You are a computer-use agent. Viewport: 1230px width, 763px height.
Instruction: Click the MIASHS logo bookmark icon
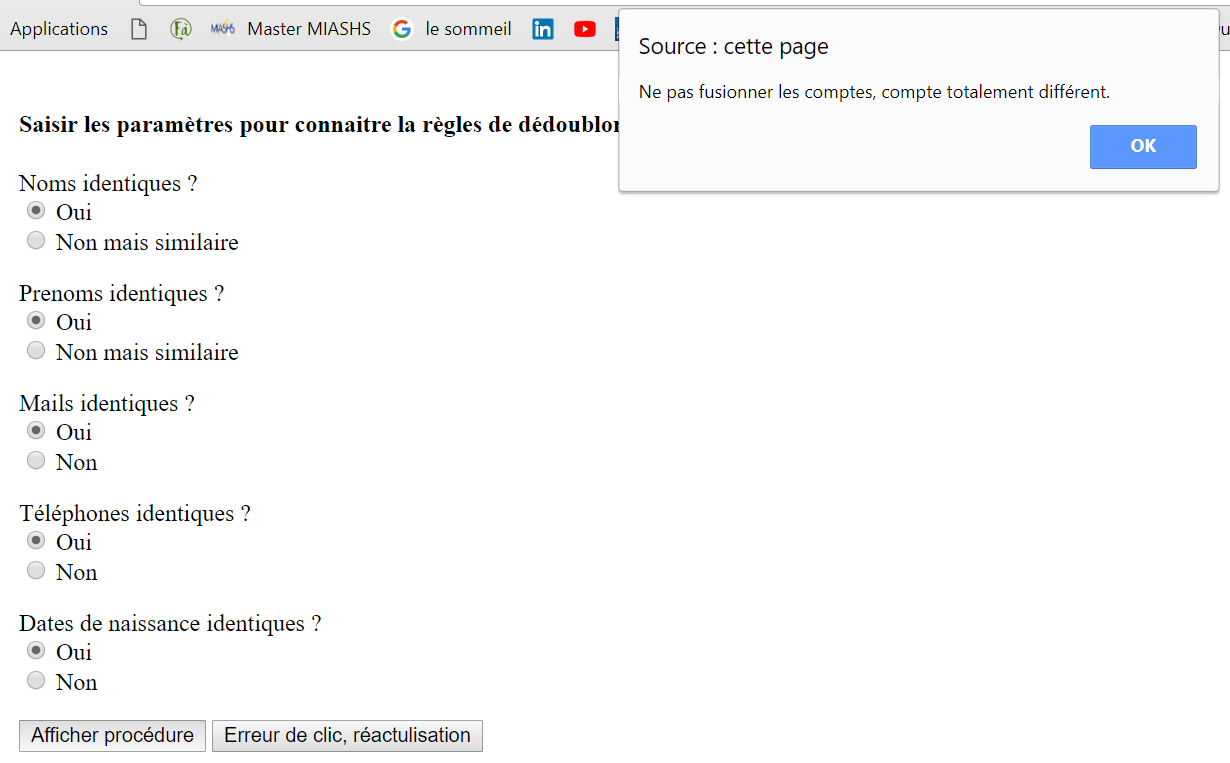coord(223,29)
